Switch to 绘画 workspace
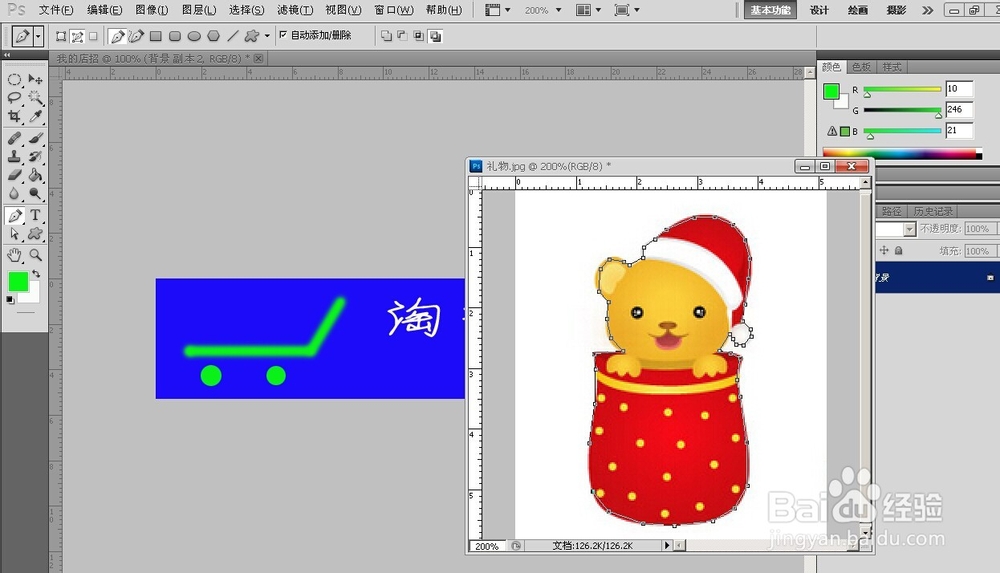Screen dimensions: 1000x573 pyautogui.click(x=858, y=10)
